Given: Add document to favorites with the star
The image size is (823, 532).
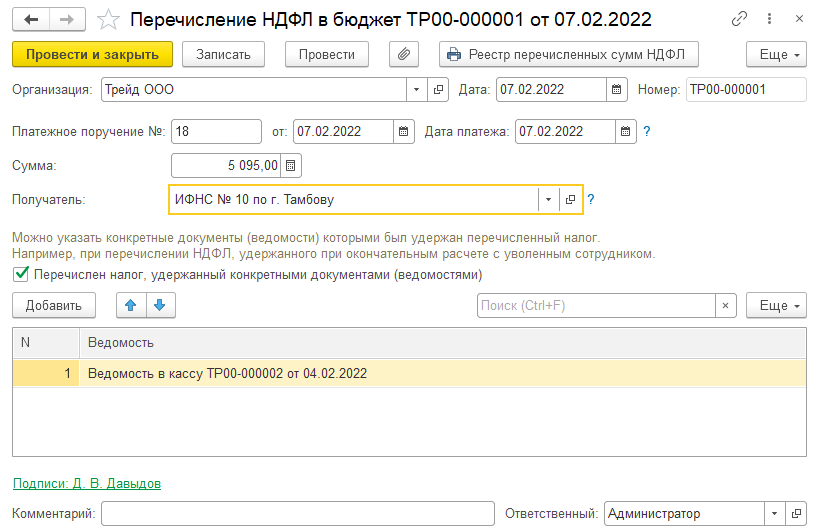Looking at the screenshot, I should [109, 20].
